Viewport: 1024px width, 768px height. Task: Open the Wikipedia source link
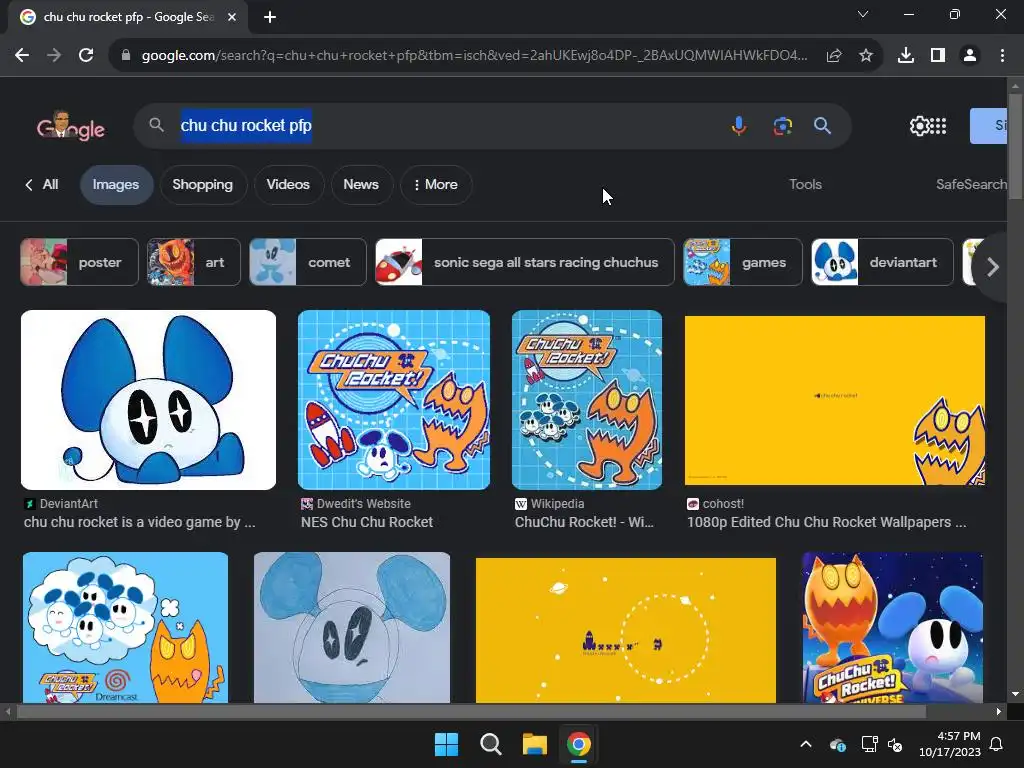pos(550,504)
